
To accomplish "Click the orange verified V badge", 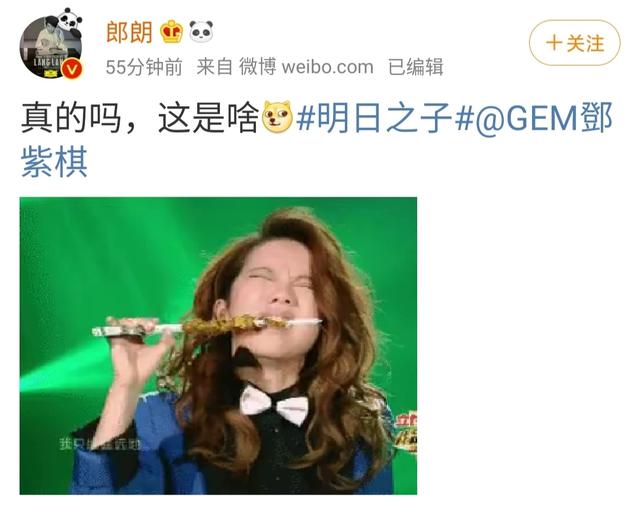I will (x=72, y=69).
